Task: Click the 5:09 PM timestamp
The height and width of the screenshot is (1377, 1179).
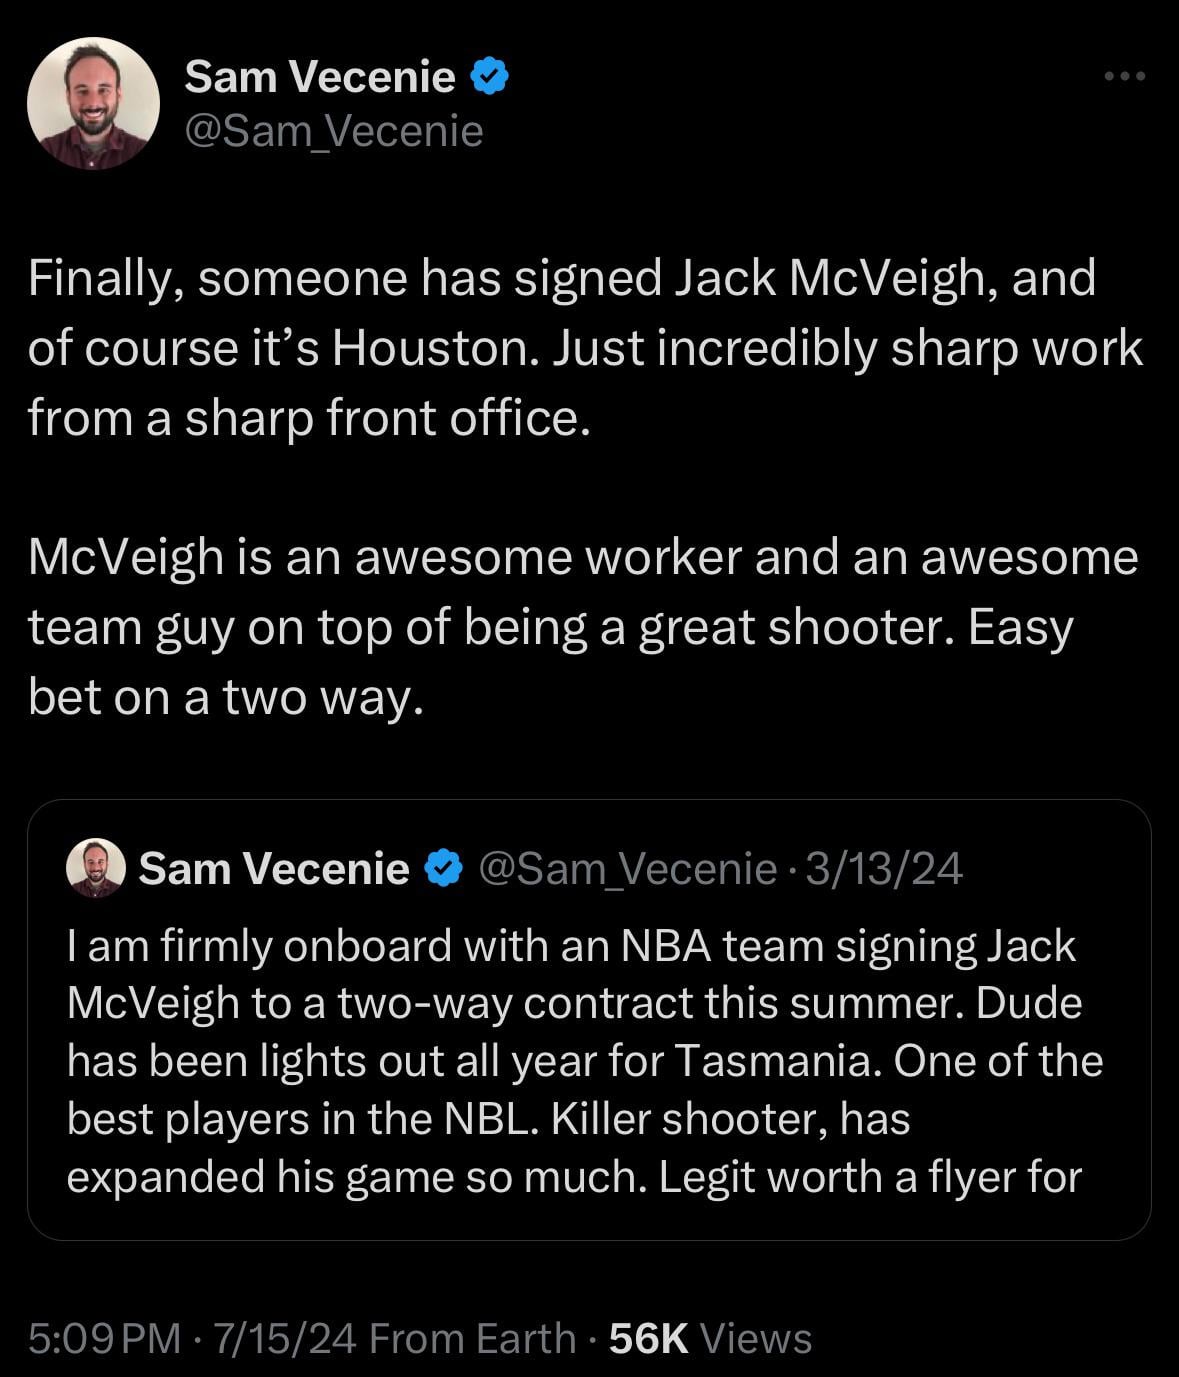Action: click(105, 1338)
